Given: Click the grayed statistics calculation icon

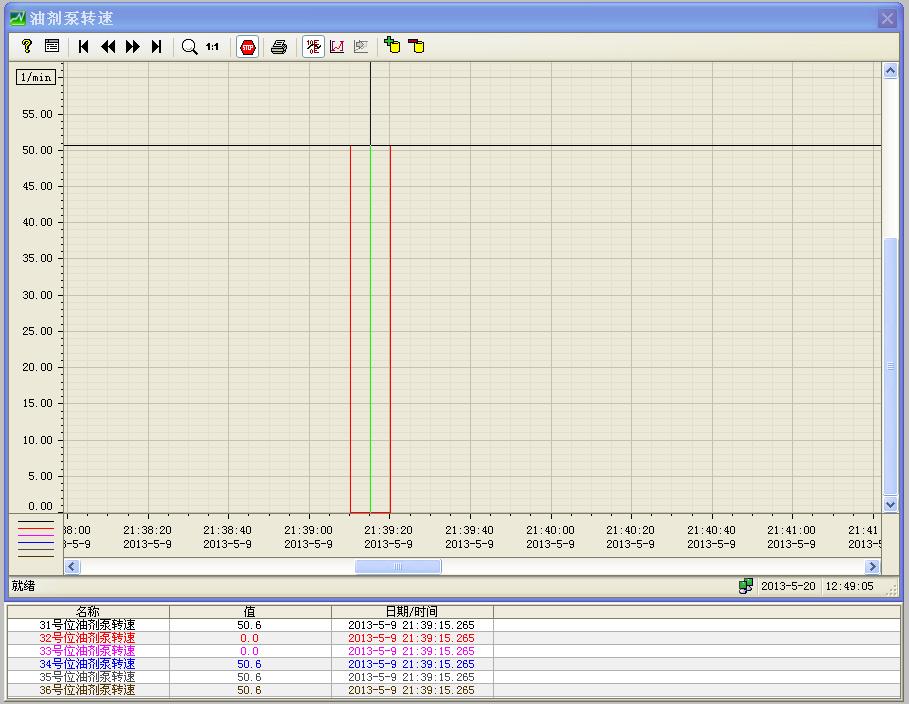Looking at the screenshot, I should pyautogui.click(x=361, y=46).
